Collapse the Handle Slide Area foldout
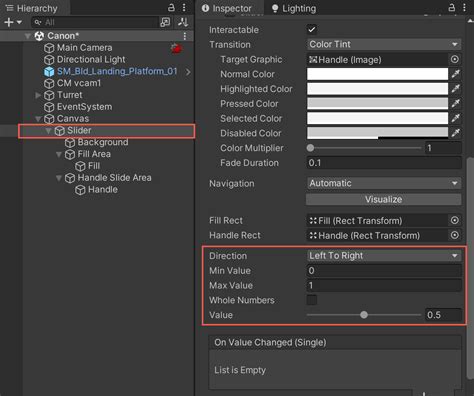This screenshot has height=396, width=474. (x=59, y=178)
